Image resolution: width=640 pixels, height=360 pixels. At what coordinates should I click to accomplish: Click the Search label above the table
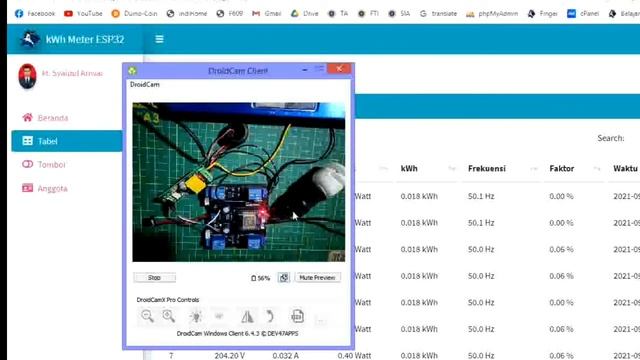(x=611, y=138)
